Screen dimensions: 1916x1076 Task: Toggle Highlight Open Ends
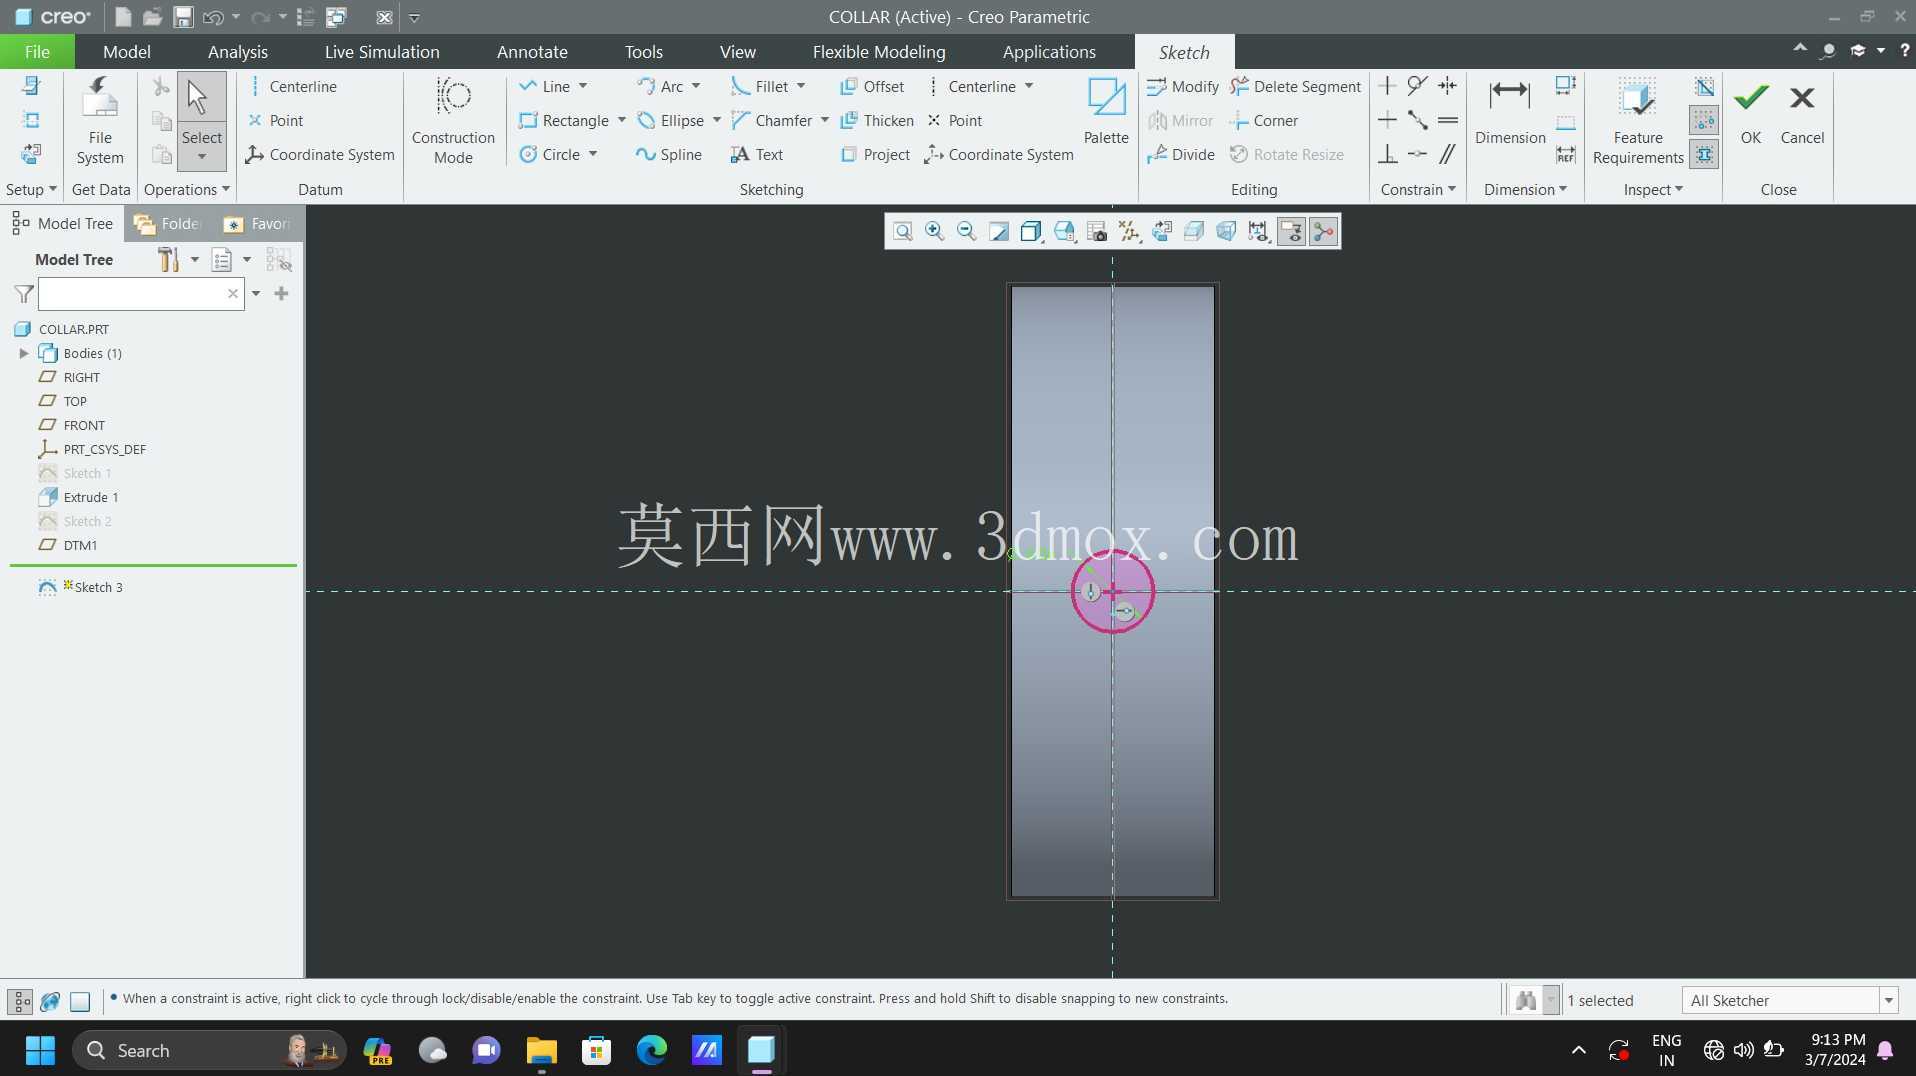(1705, 121)
